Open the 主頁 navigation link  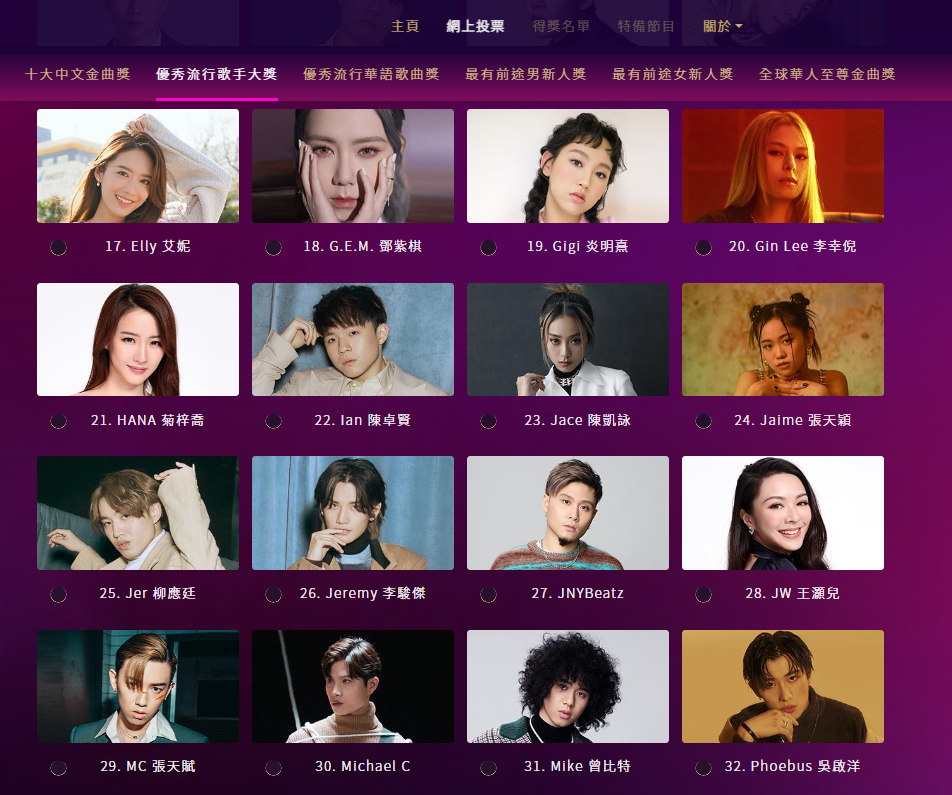pyautogui.click(x=405, y=26)
